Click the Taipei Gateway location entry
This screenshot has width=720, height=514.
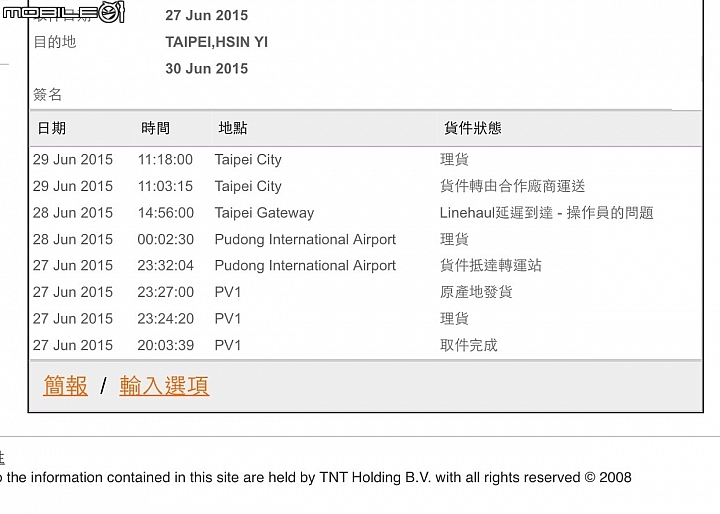[x=264, y=213]
